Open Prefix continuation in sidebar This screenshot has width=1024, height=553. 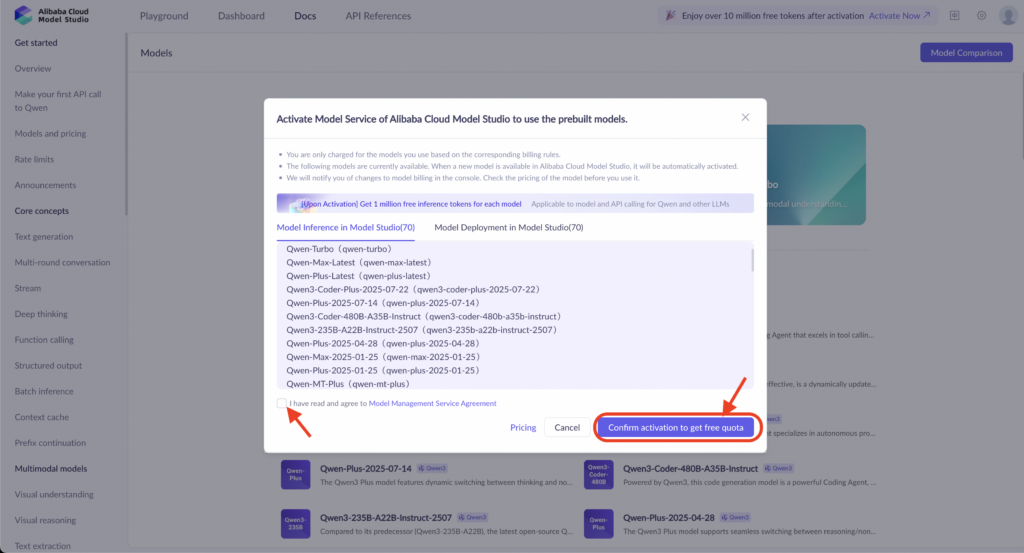[50, 443]
